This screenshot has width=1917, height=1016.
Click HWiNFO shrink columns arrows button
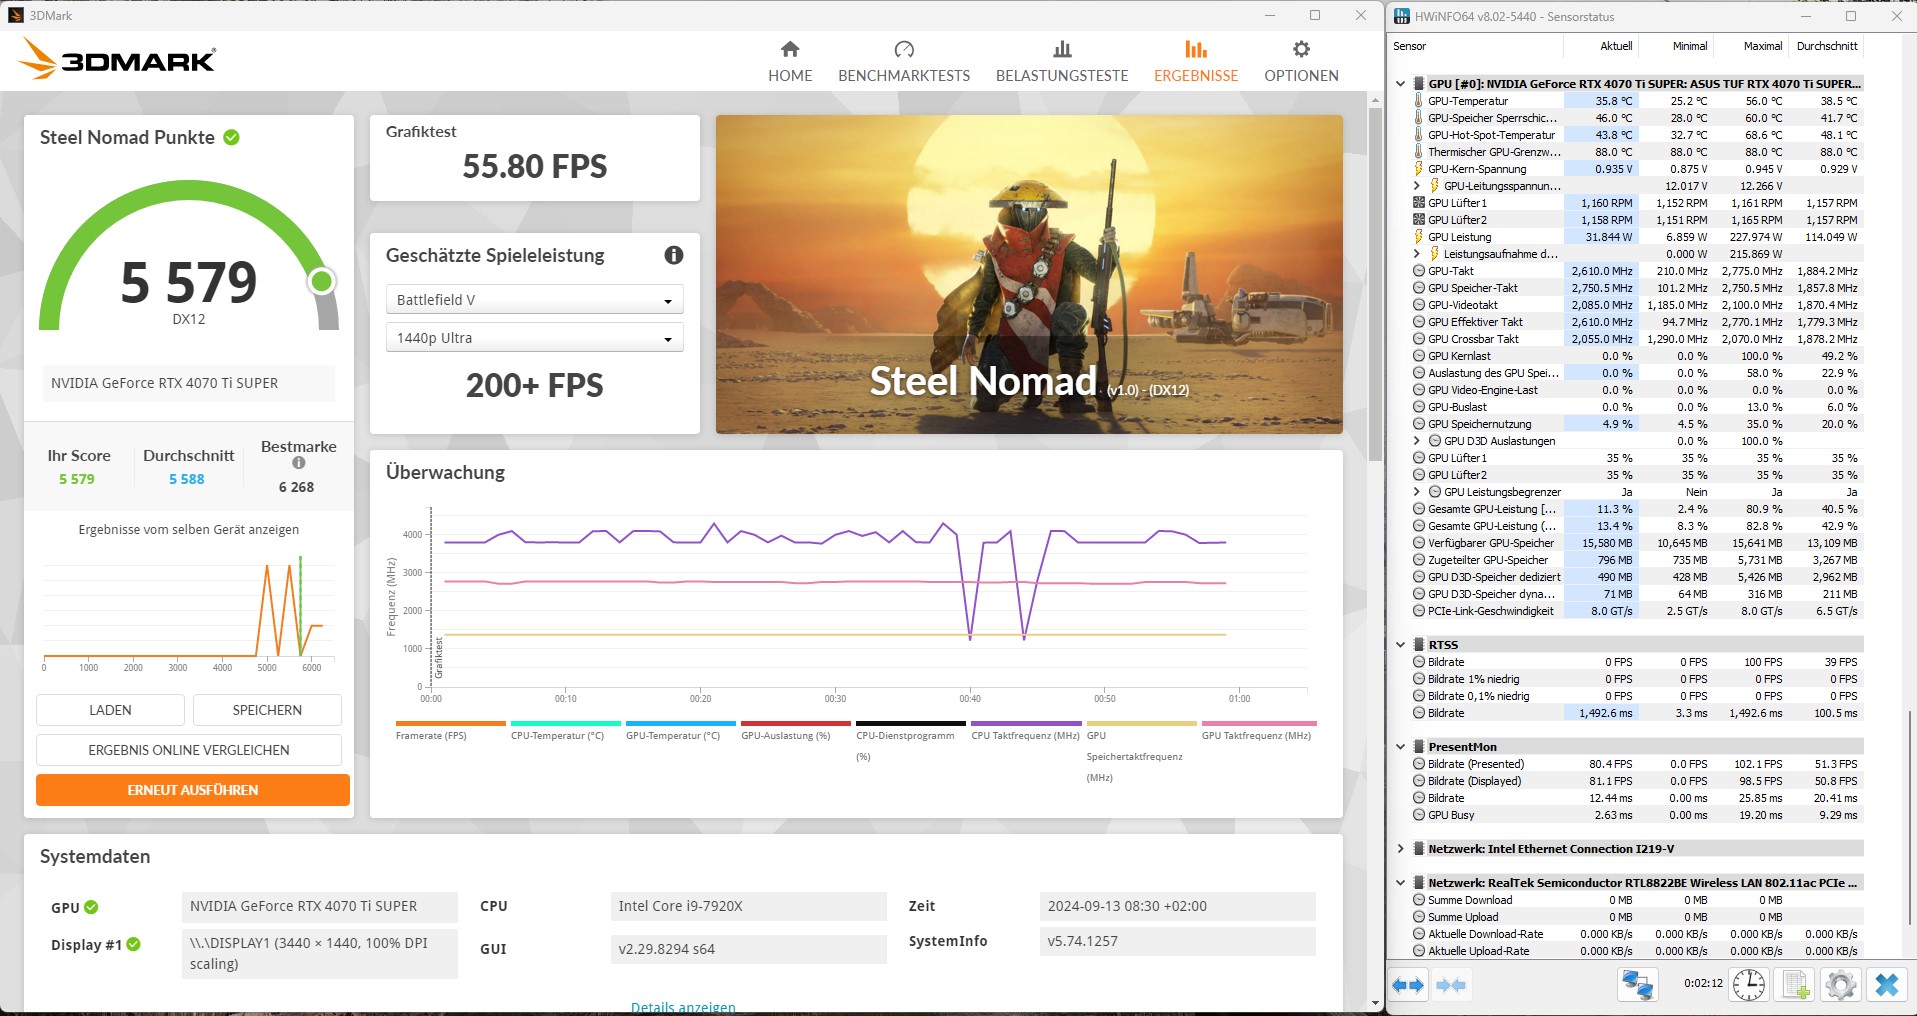[x=1451, y=985]
